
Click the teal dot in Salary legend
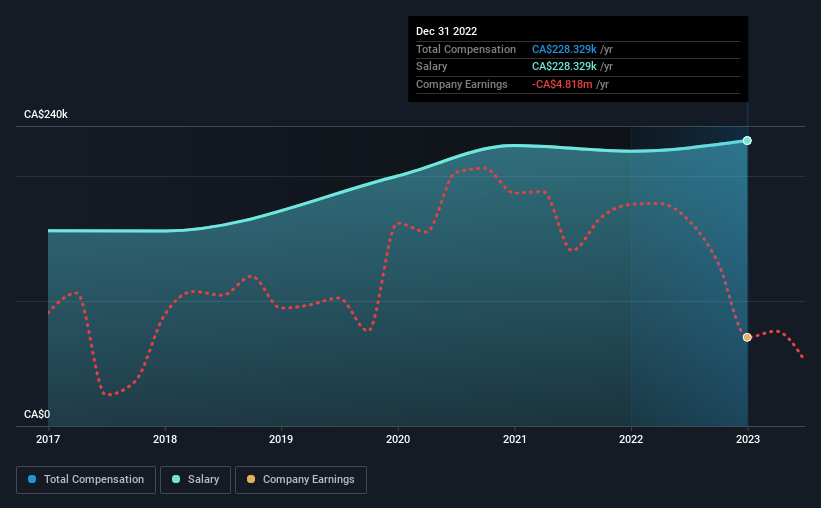[x=176, y=479]
